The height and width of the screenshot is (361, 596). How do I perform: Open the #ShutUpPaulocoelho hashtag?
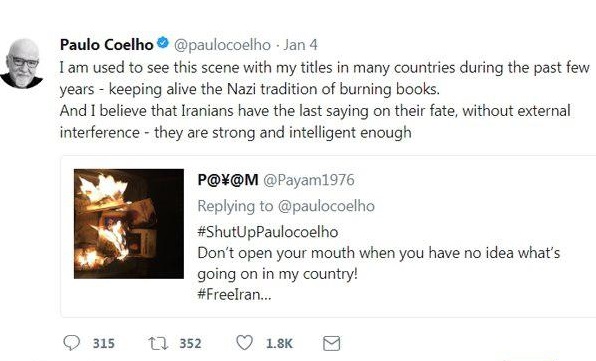(x=268, y=232)
